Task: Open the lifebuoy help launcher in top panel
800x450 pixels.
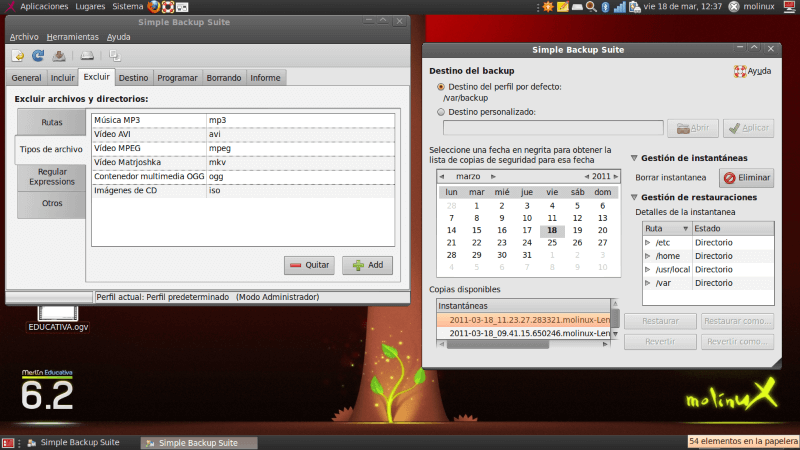Action: [x=168, y=7]
